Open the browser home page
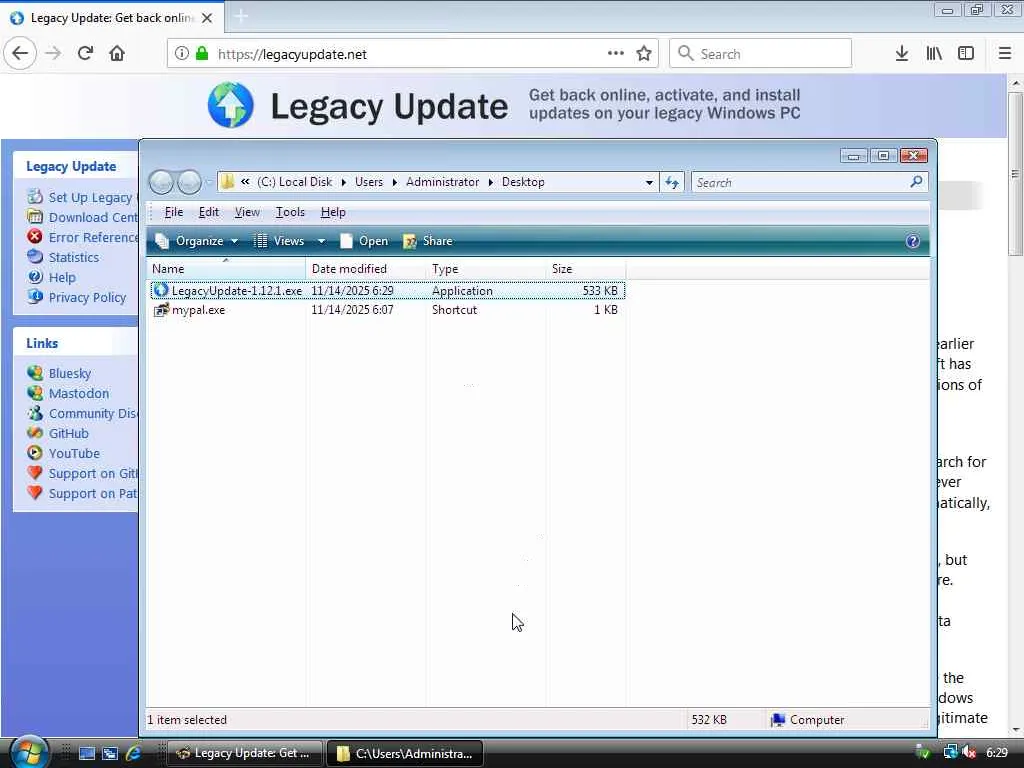The width and height of the screenshot is (1024, 768). point(117,54)
